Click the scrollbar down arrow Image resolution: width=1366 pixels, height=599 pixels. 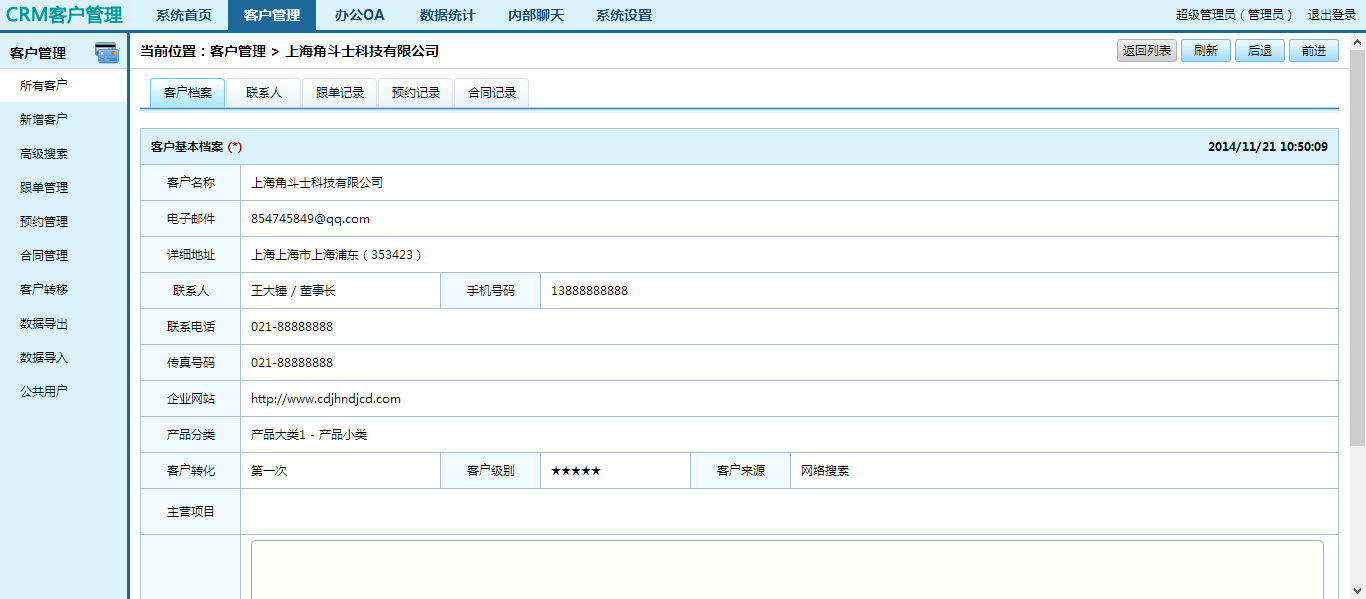[x=1357, y=590]
